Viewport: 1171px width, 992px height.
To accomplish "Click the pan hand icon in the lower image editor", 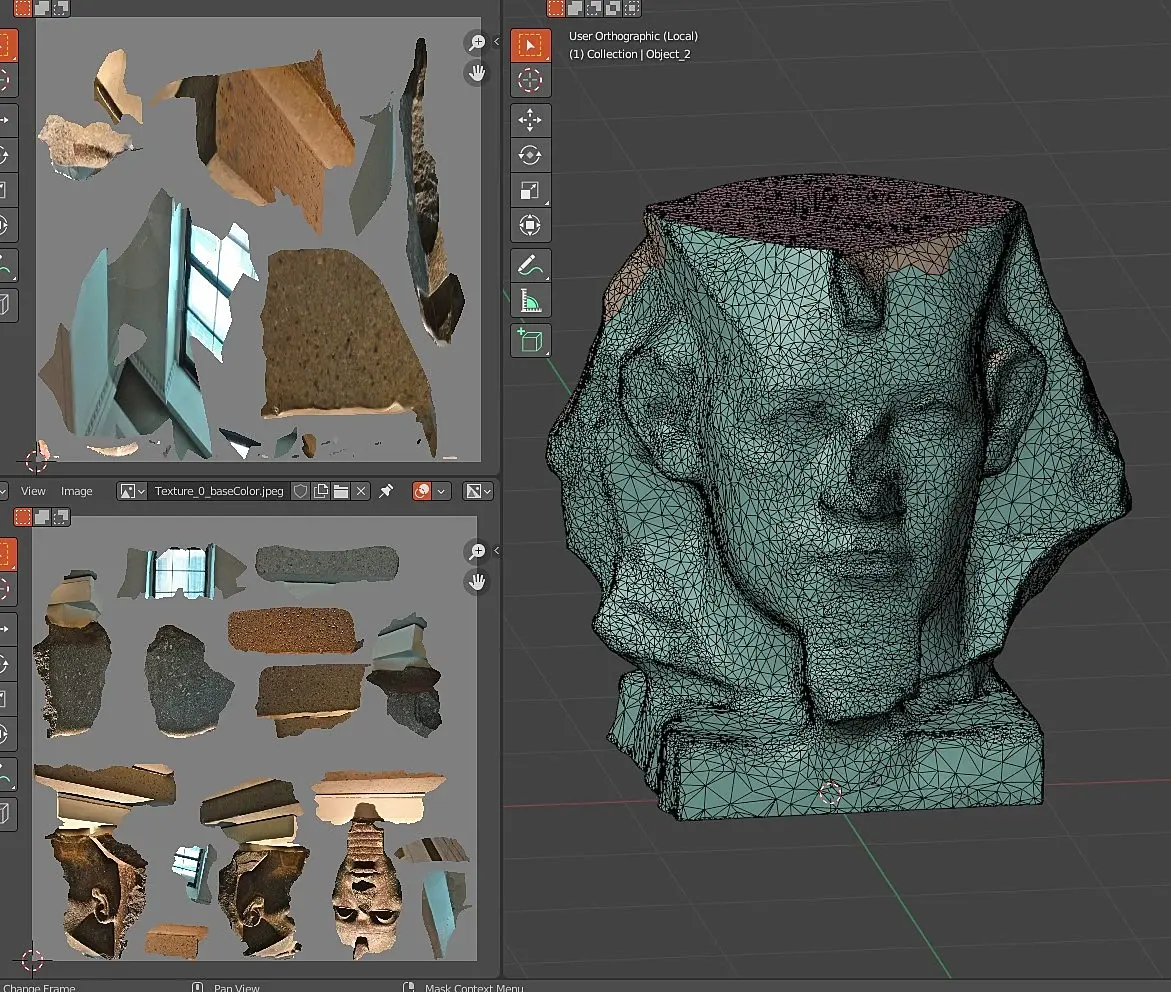I will tap(477, 581).
